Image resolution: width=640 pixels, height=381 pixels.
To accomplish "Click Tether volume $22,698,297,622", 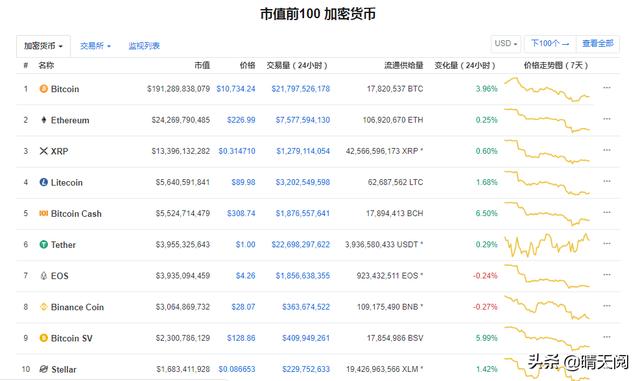I will click(x=300, y=245).
